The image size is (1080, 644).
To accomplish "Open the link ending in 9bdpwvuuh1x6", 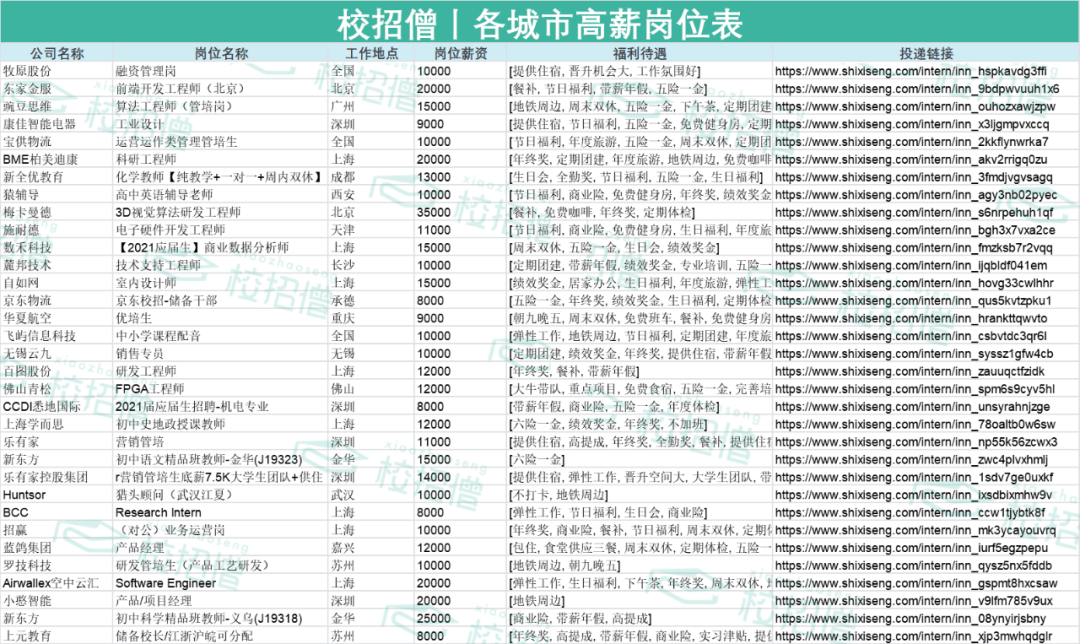I will (917, 89).
